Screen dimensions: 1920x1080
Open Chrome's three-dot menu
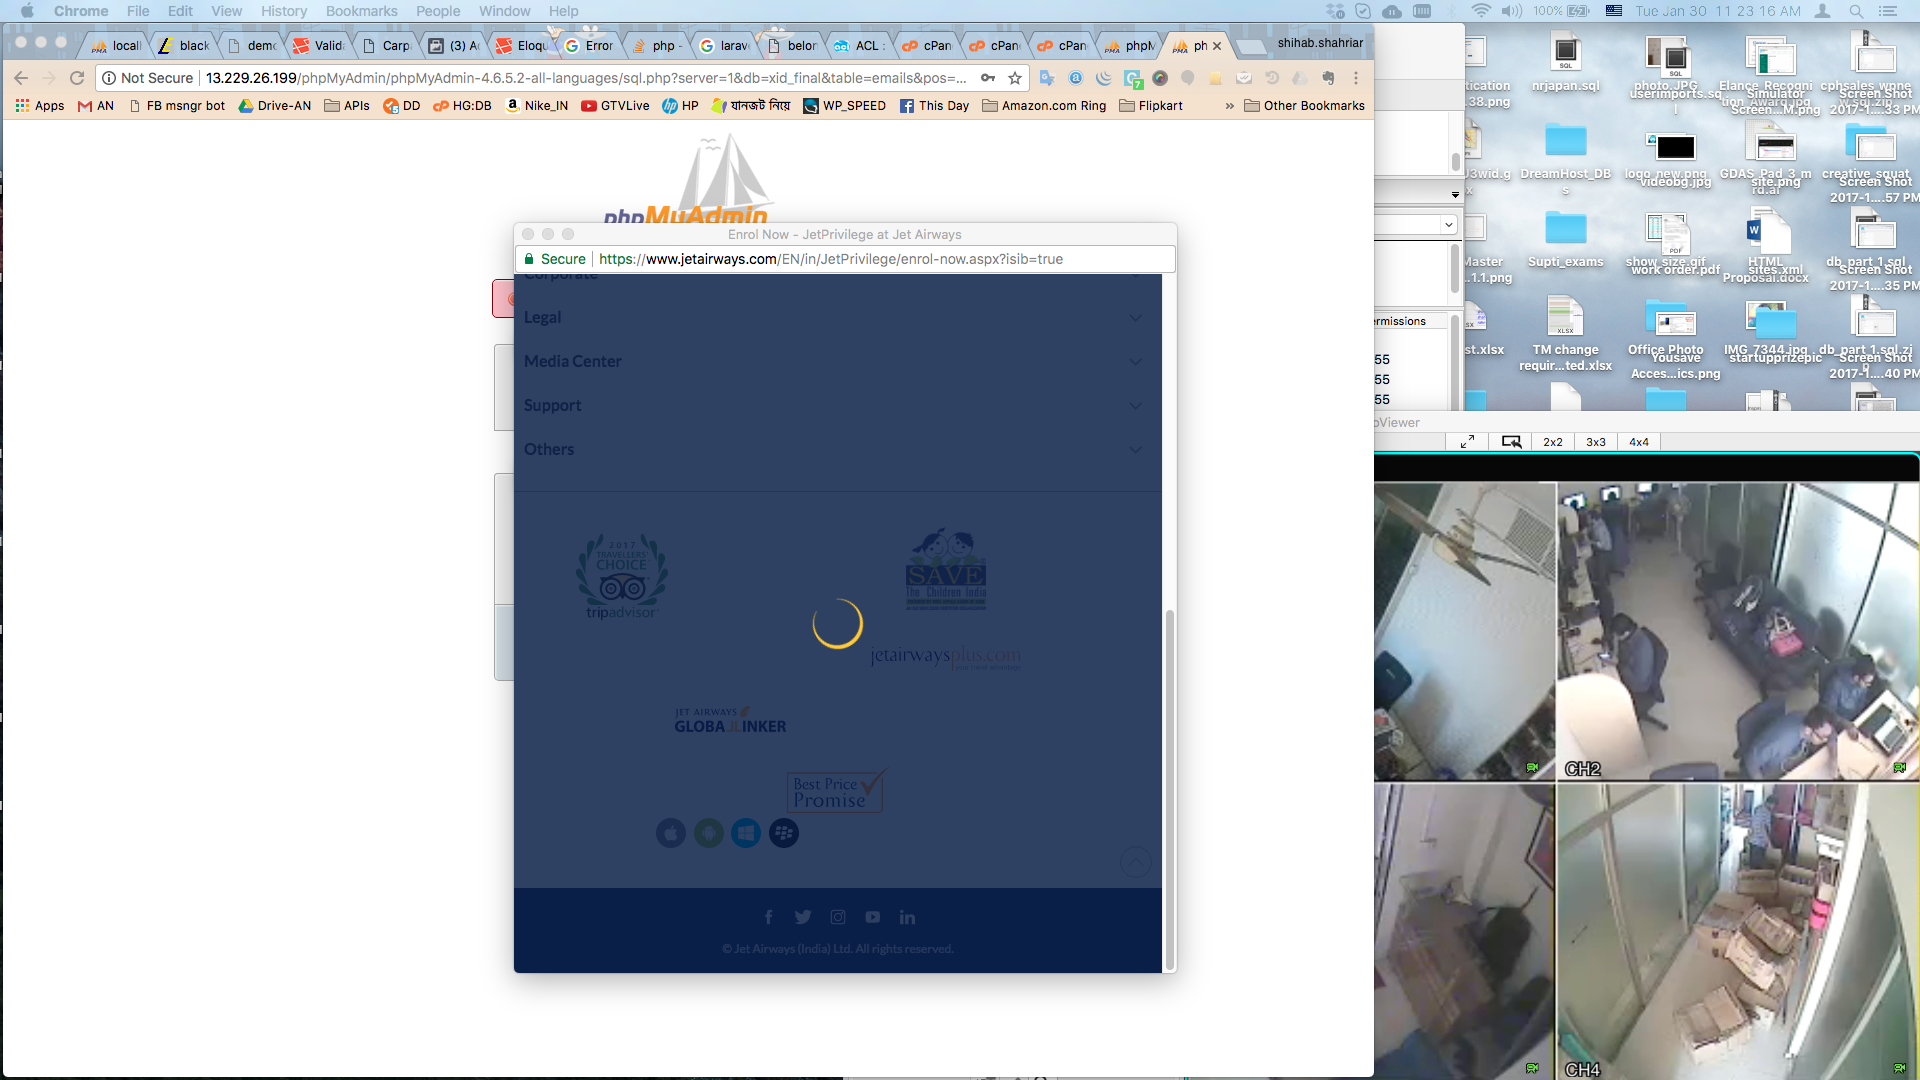1356,78
